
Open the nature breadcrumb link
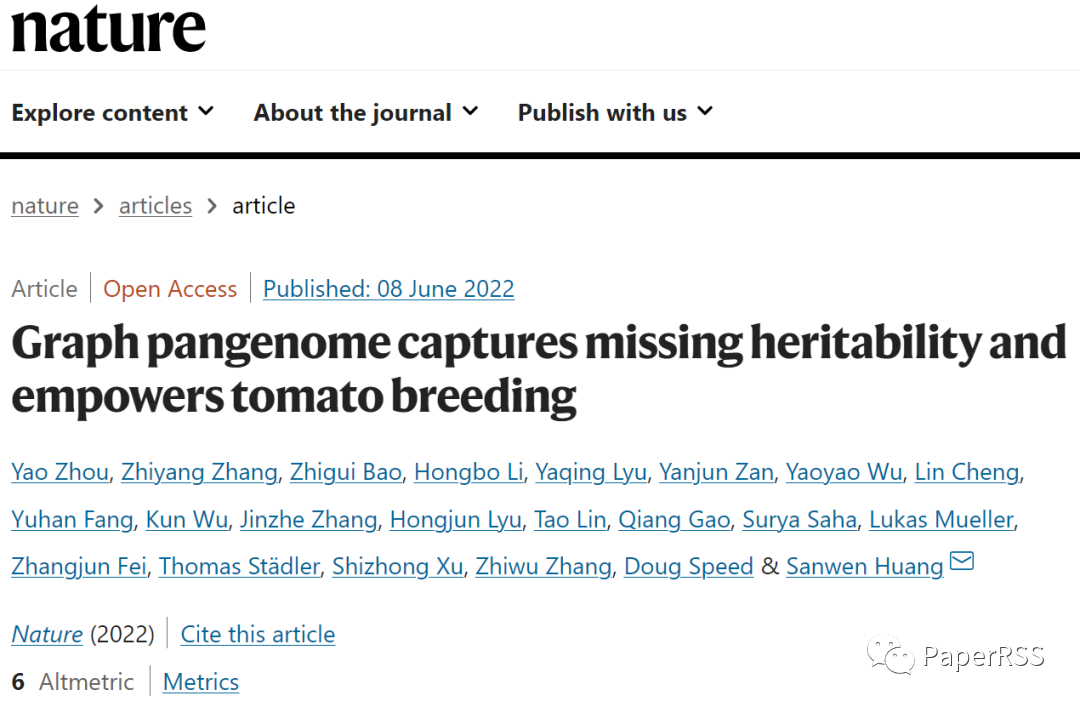pos(45,205)
